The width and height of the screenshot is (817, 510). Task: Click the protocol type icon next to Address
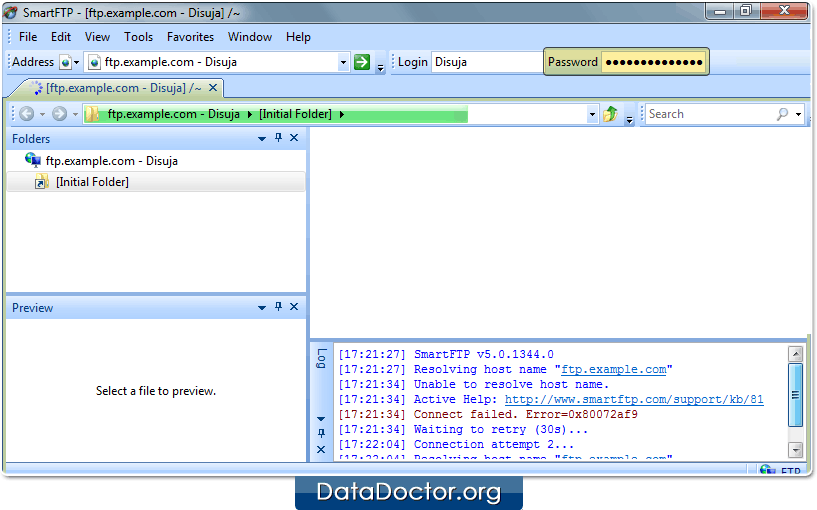point(66,63)
